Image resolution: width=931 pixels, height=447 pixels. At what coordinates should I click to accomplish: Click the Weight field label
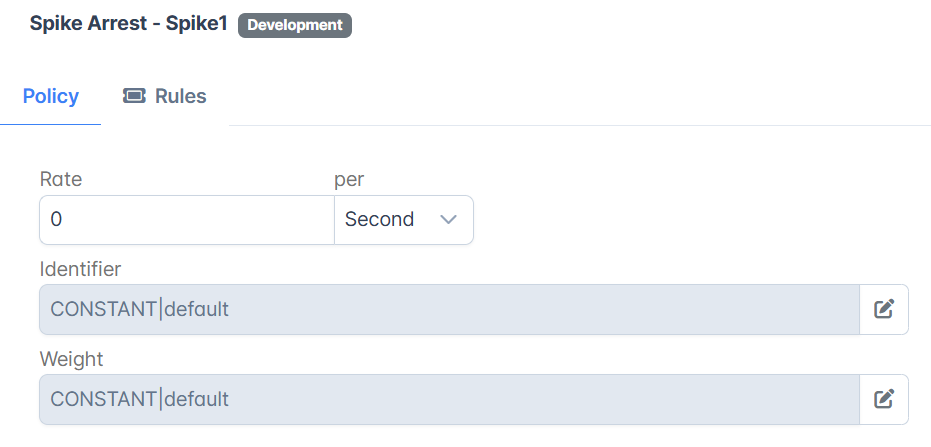(x=71, y=359)
